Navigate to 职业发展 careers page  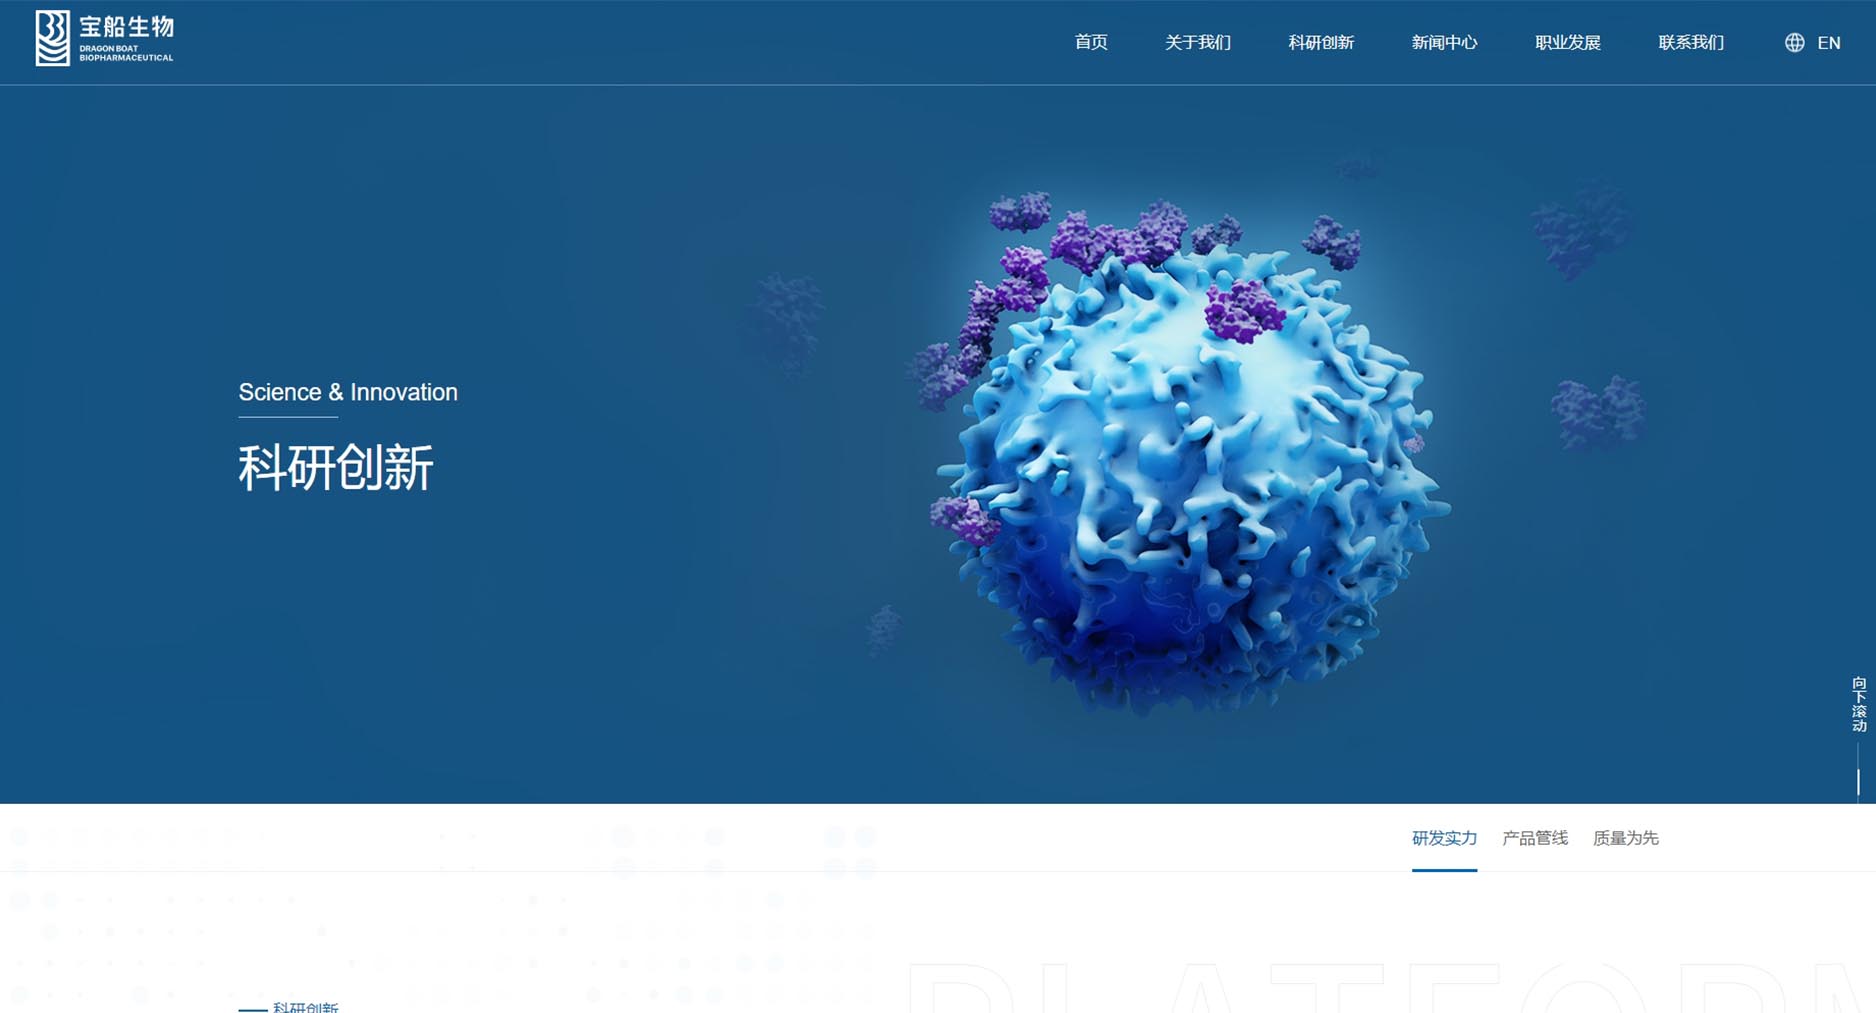pyautogui.click(x=1567, y=43)
